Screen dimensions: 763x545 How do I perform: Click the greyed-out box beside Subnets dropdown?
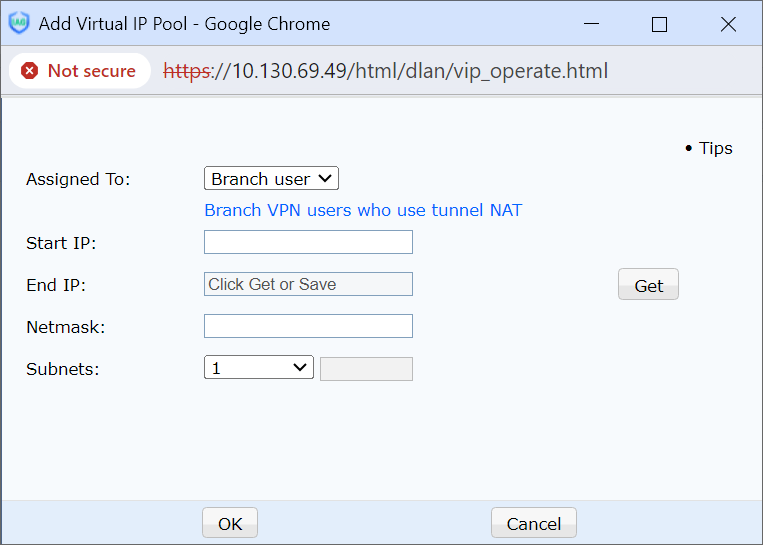point(366,369)
